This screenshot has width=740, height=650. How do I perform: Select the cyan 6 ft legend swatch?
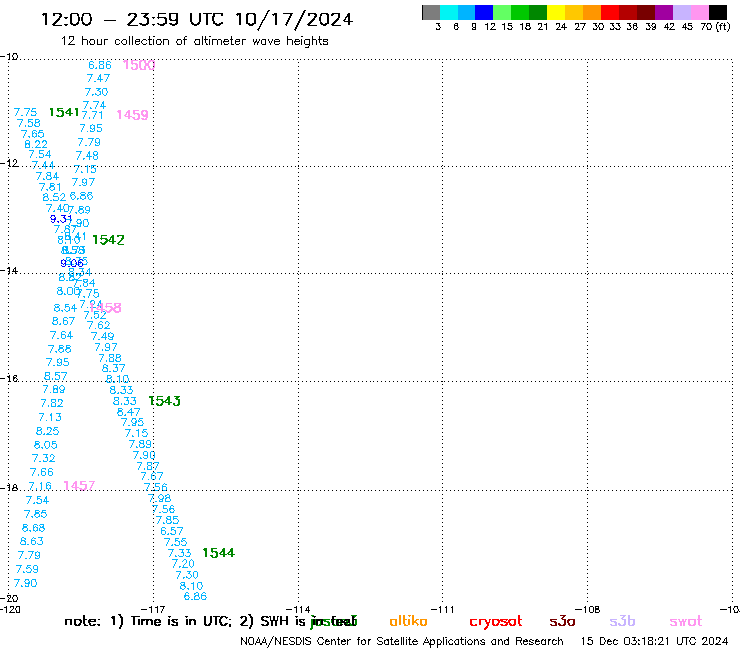coord(449,12)
